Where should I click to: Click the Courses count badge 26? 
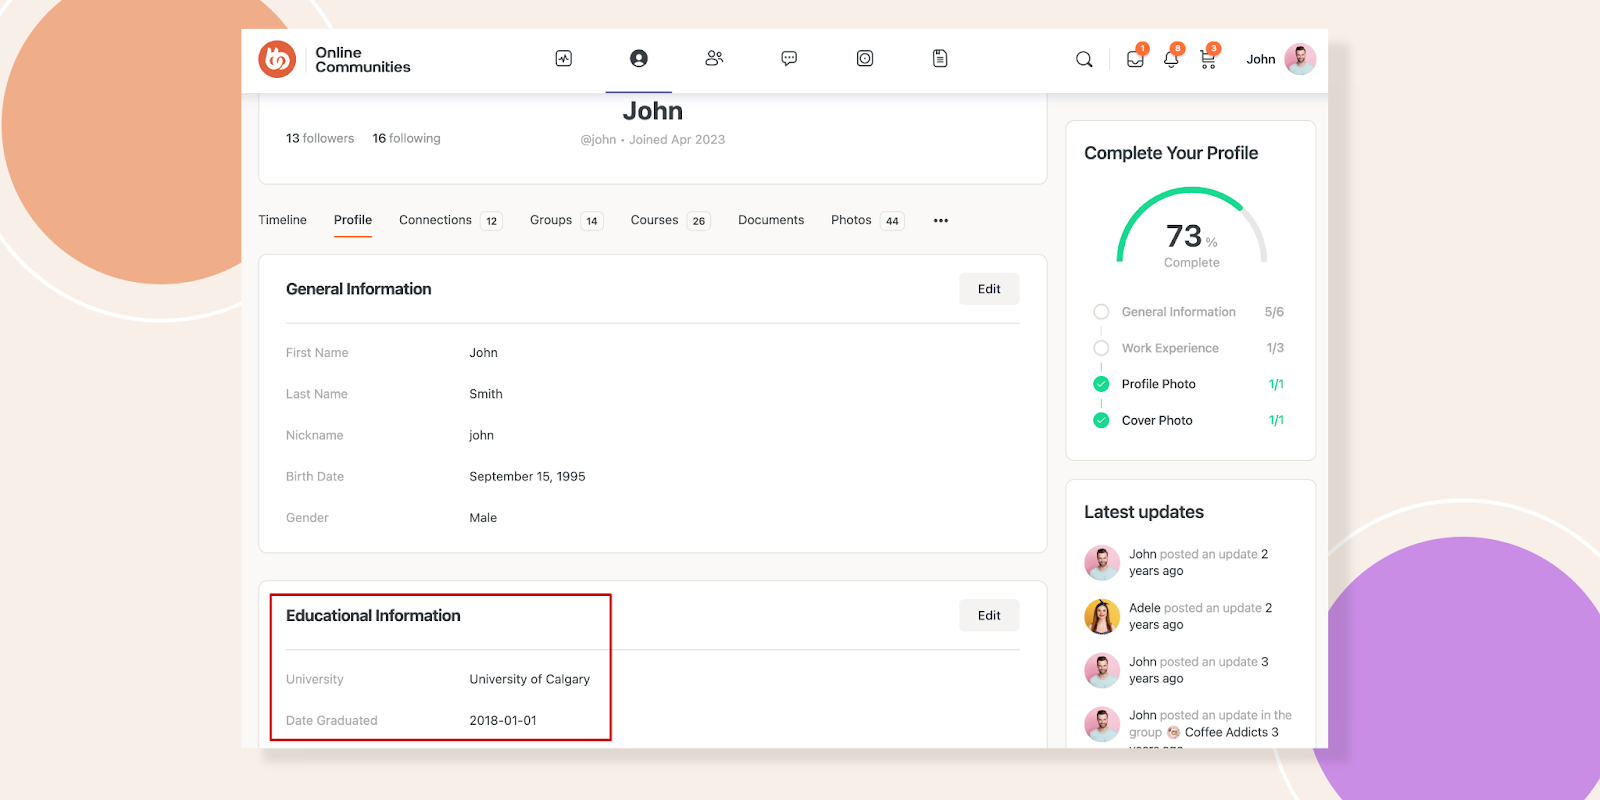(699, 221)
